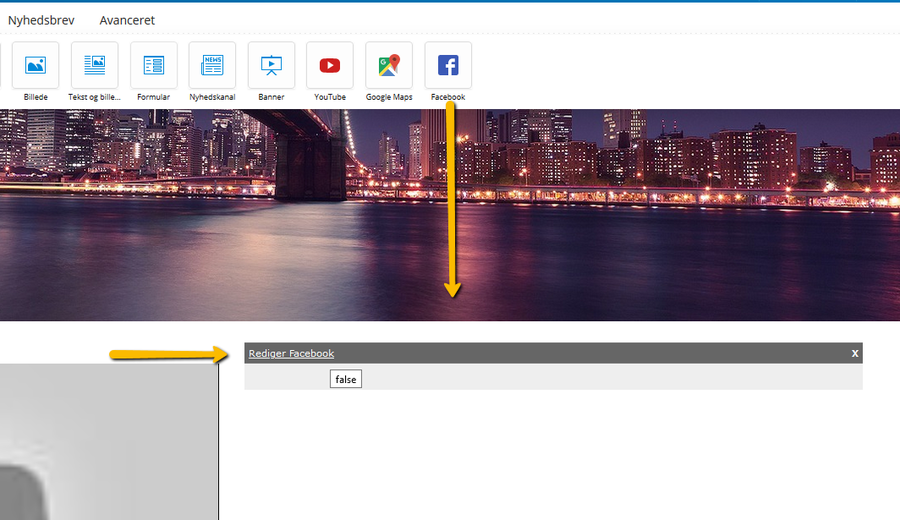Image resolution: width=900 pixels, height=520 pixels.
Task: Click the 'false' box in Facebook module
Action: click(x=346, y=379)
